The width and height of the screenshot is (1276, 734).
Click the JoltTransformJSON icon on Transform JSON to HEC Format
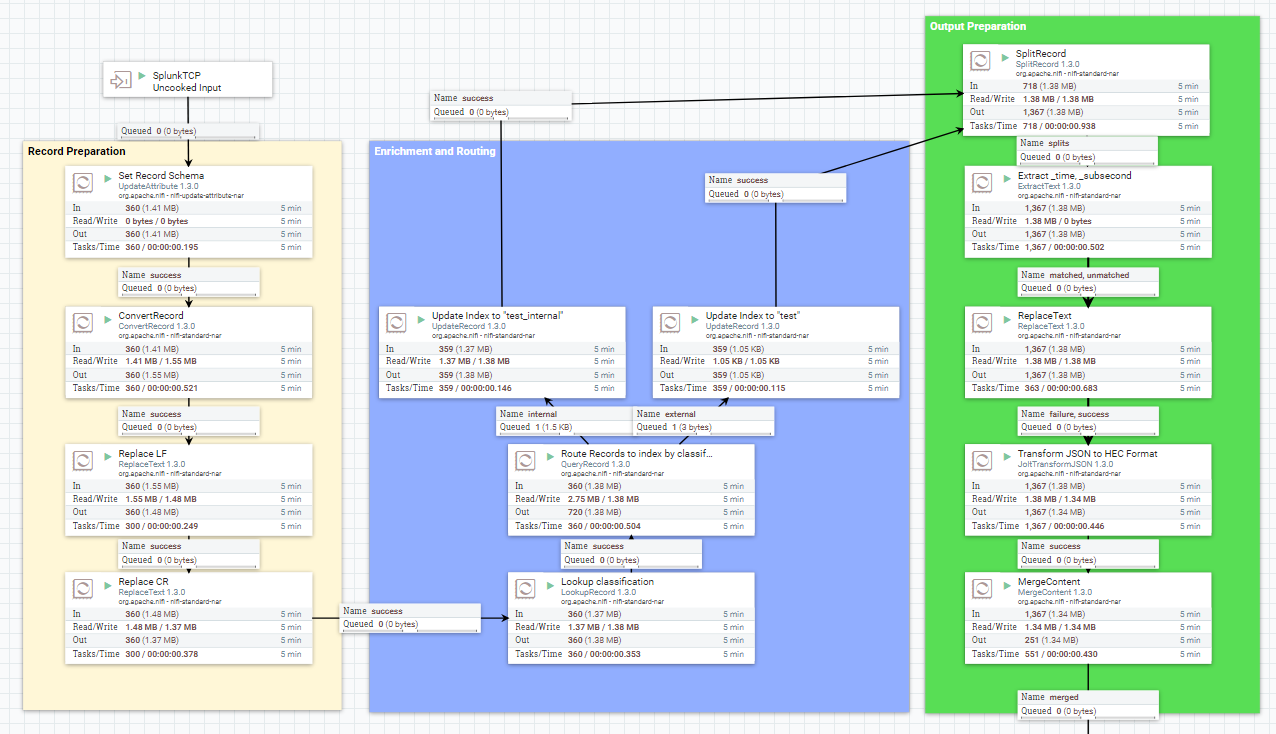980,460
